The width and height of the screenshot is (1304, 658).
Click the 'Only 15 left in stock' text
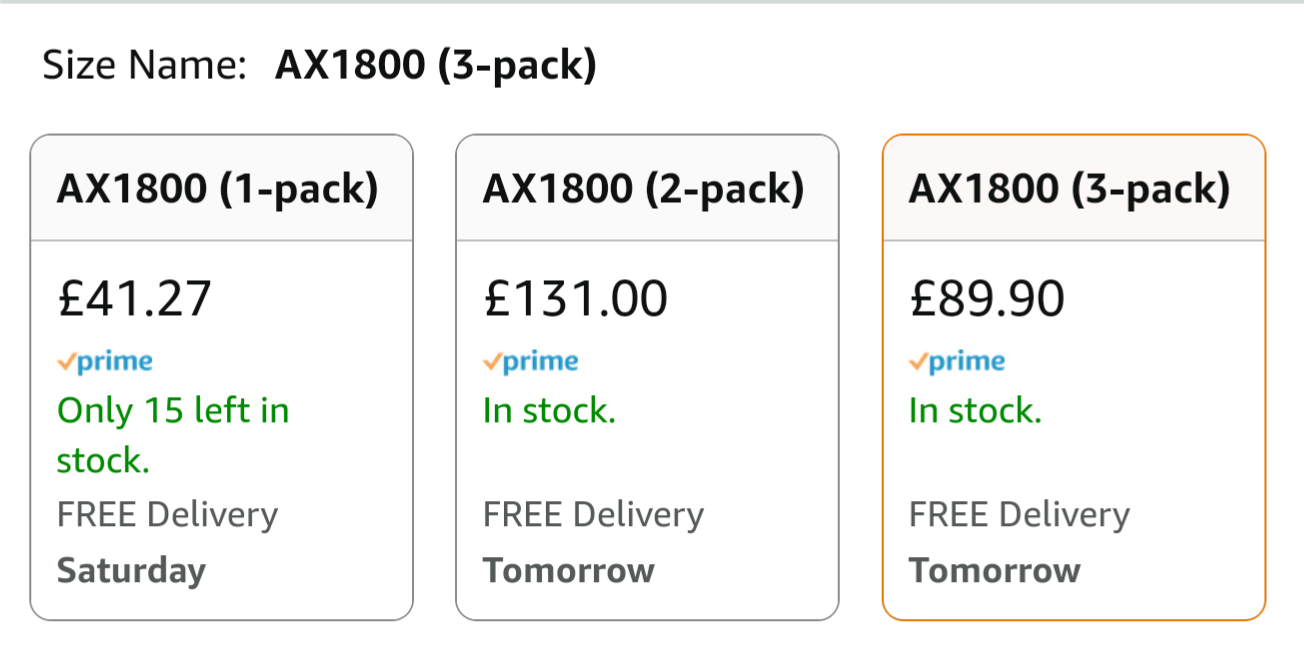173,435
